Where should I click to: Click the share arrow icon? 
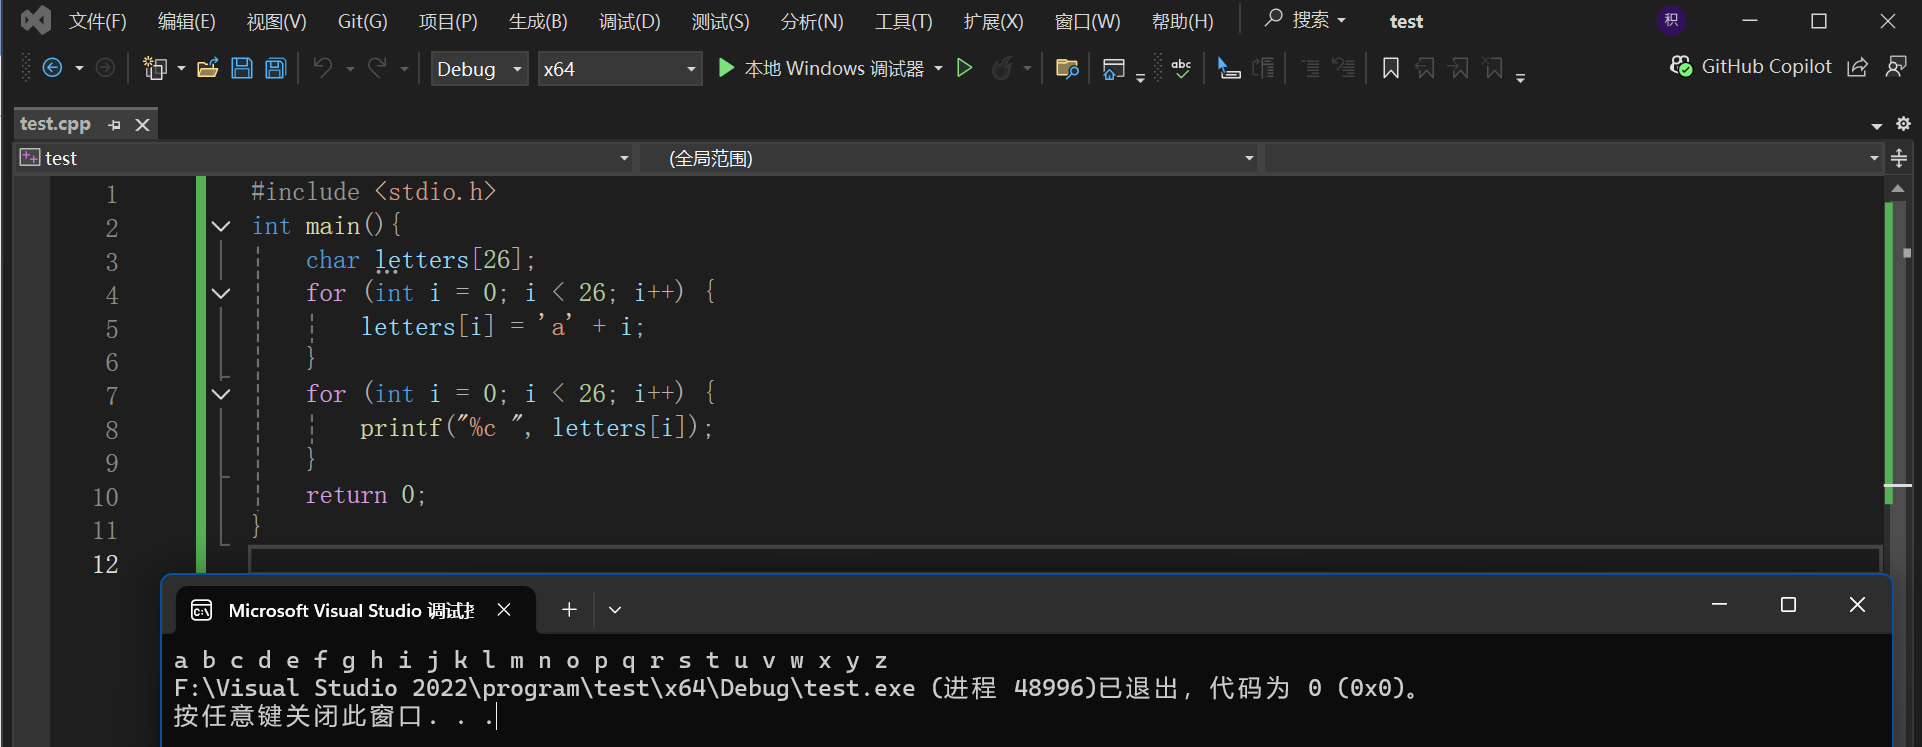coord(1857,67)
